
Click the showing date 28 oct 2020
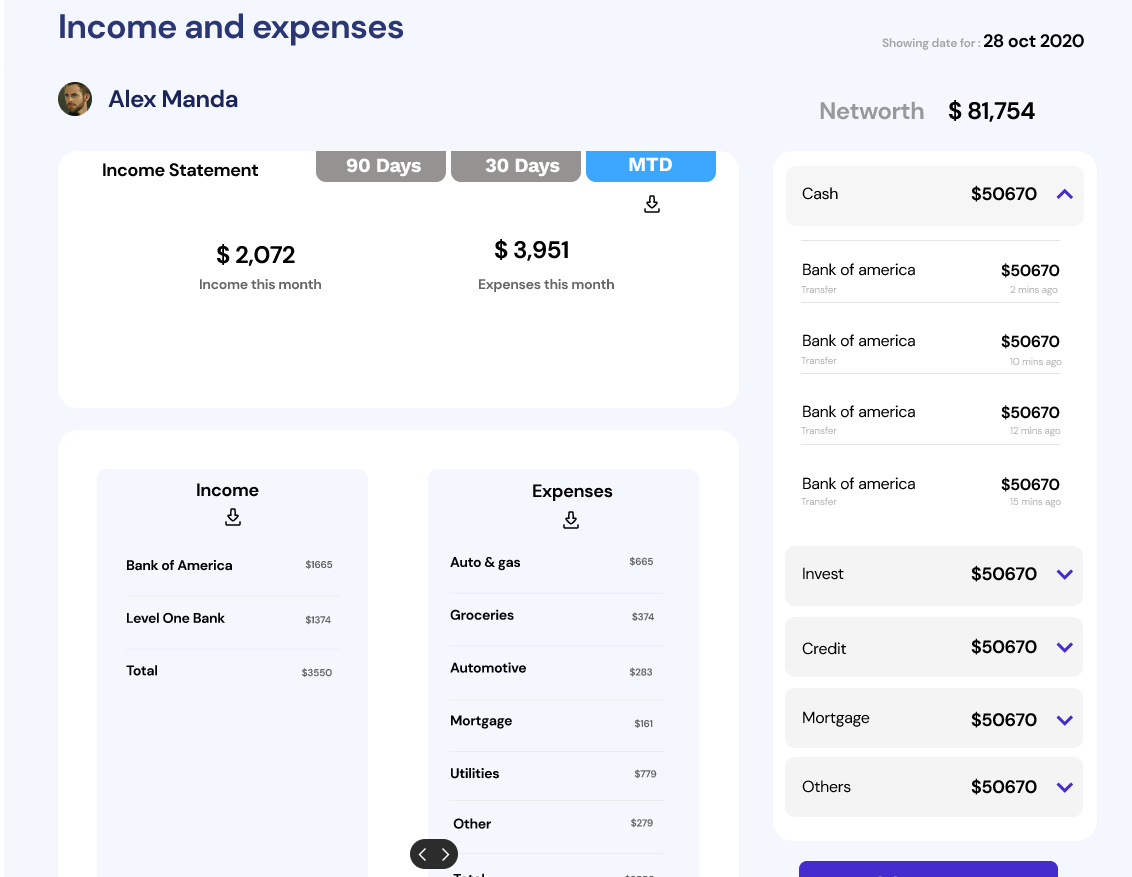[1033, 41]
